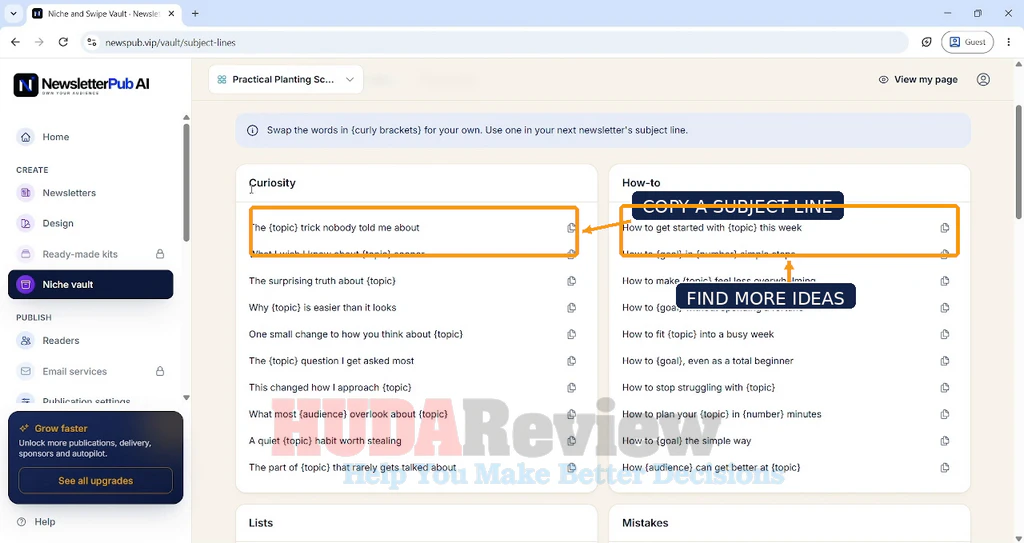Copy 'How to {goal}, even as a total beginner'

[944, 361]
